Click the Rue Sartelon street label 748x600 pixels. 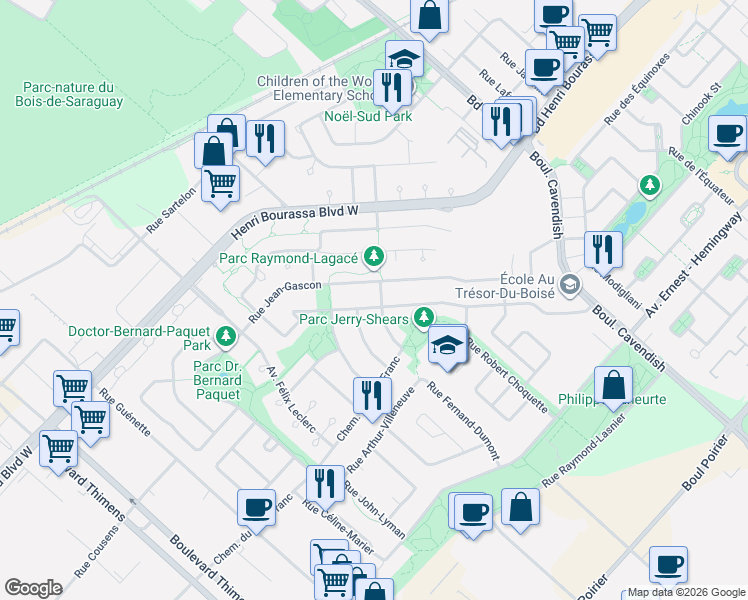(x=171, y=210)
